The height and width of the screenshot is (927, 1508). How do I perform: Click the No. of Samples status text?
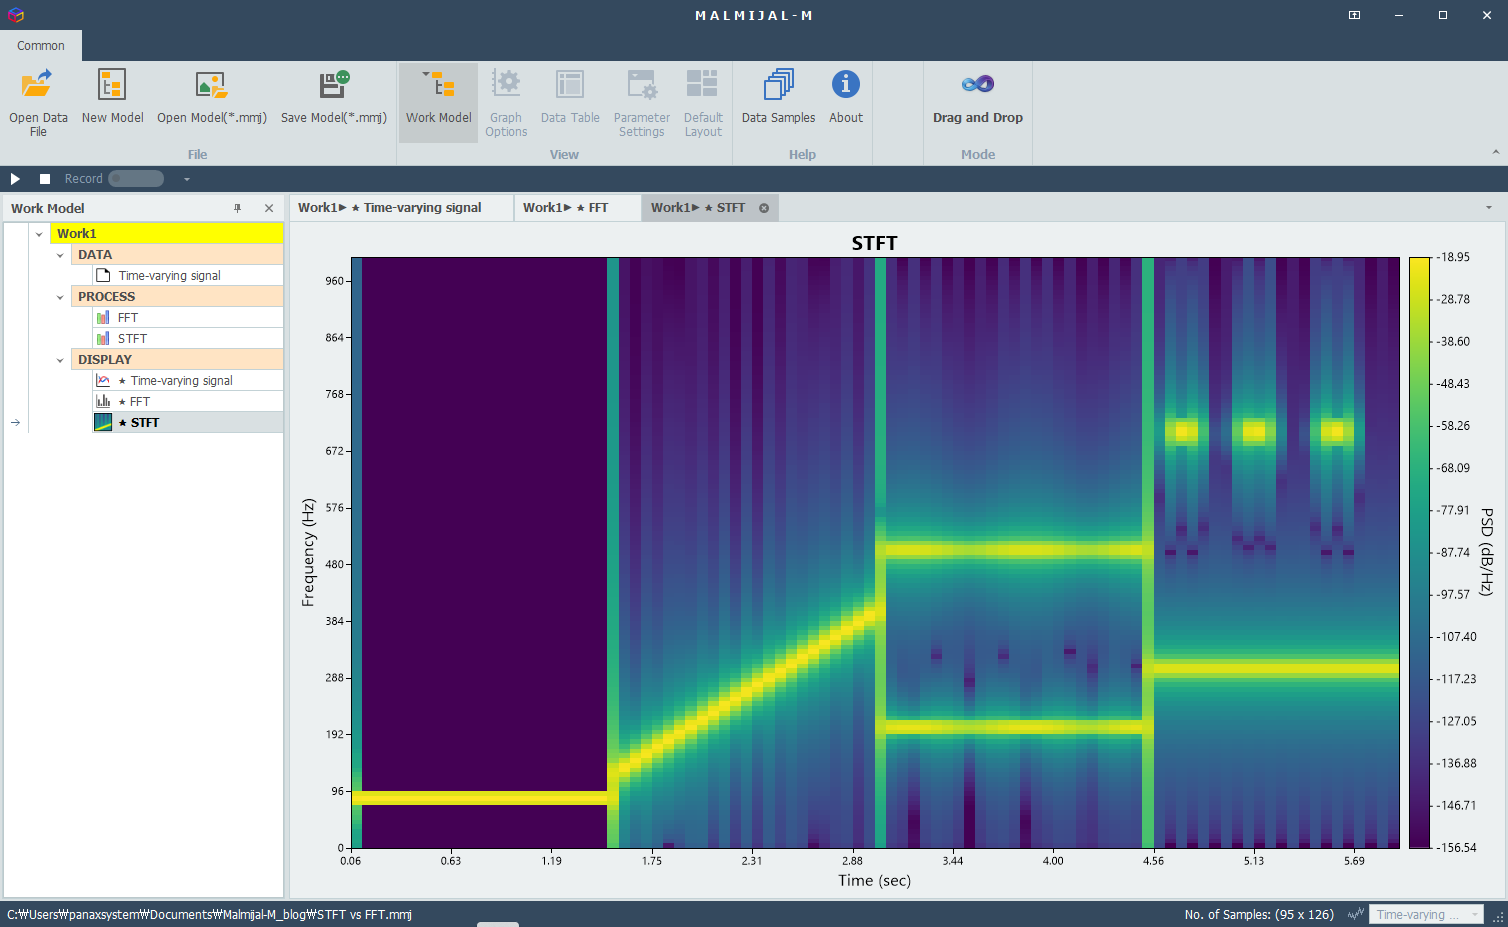click(x=1259, y=915)
